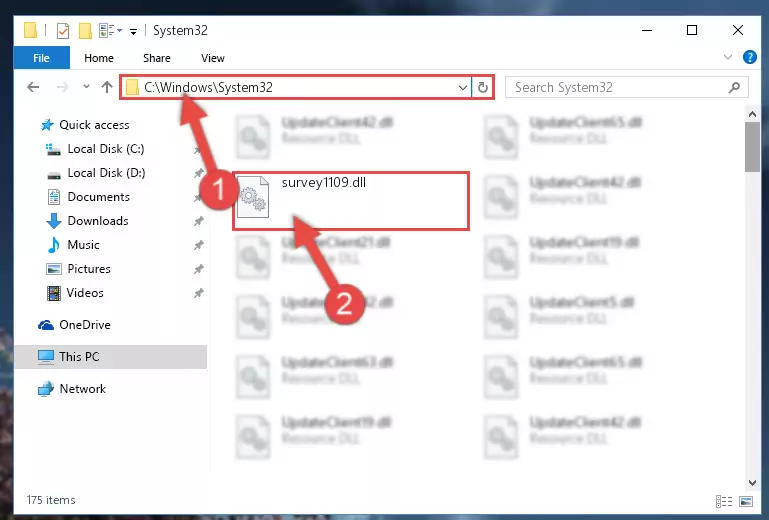Image resolution: width=769 pixels, height=520 pixels.
Task: Switch to Large icons view in status bar
Action: [x=746, y=501]
